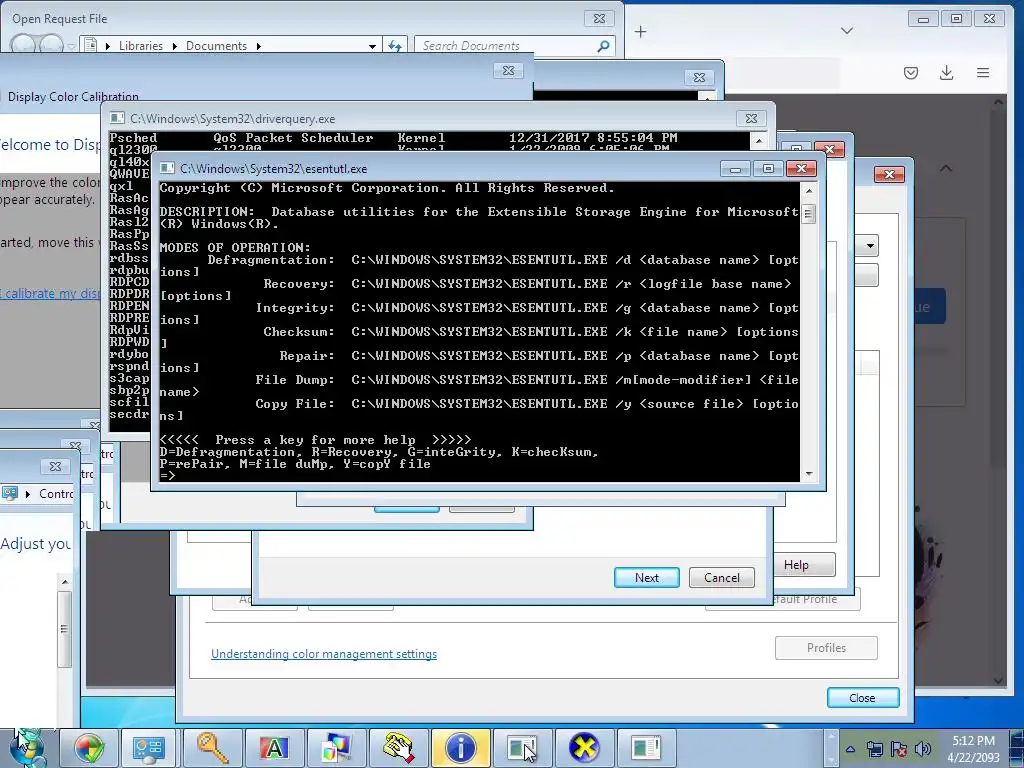The height and width of the screenshot is (768, 1024).
Task: Show hidden system tray icons
Action: point(850,749)
